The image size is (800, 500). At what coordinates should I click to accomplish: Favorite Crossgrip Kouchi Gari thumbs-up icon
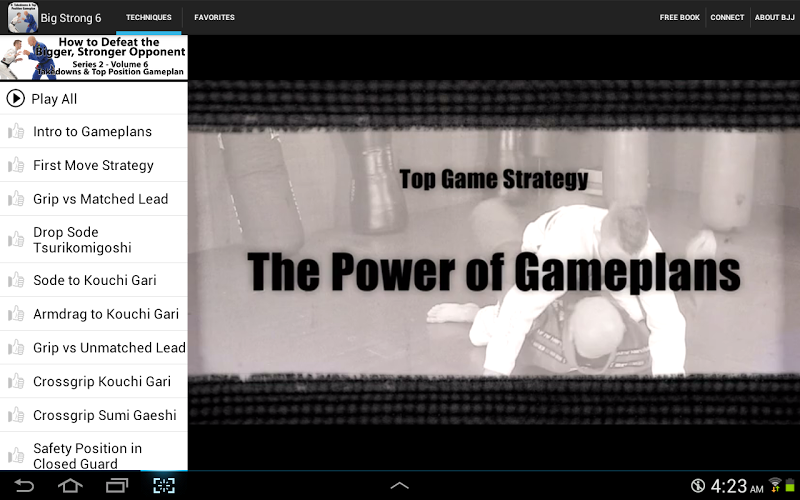pos(16,382)
